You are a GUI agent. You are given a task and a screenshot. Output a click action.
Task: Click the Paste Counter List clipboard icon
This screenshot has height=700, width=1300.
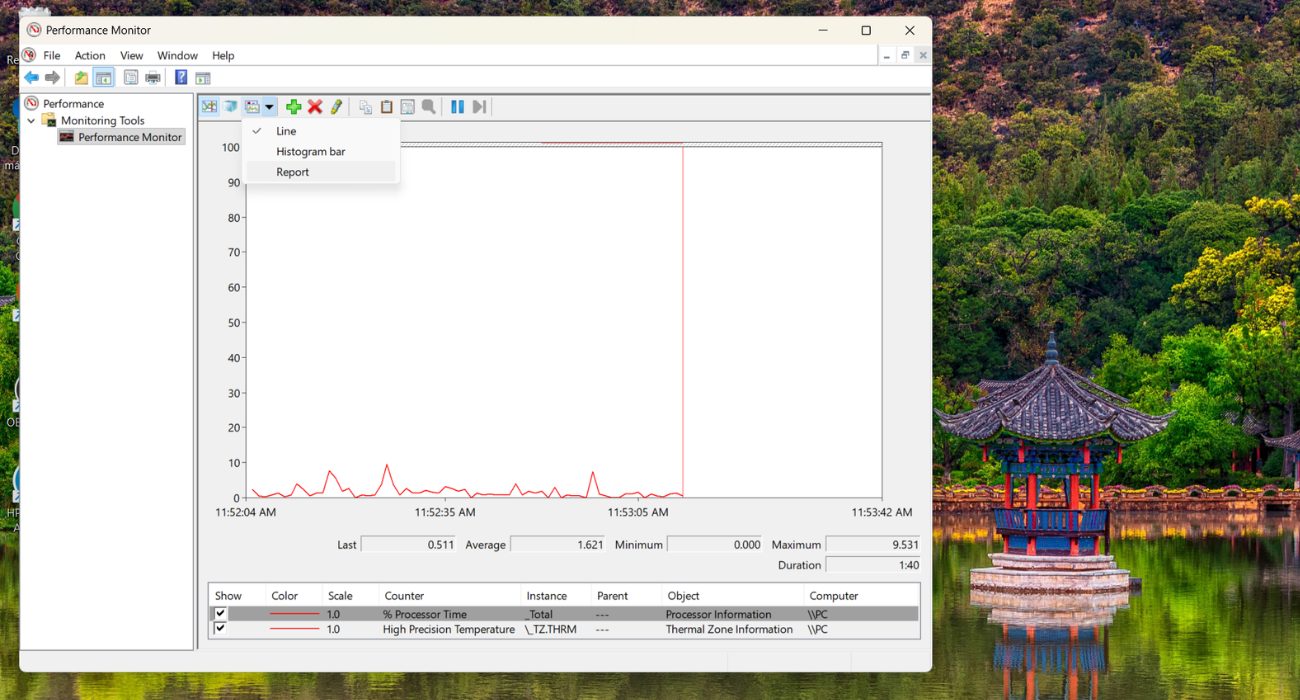(386, 107)
